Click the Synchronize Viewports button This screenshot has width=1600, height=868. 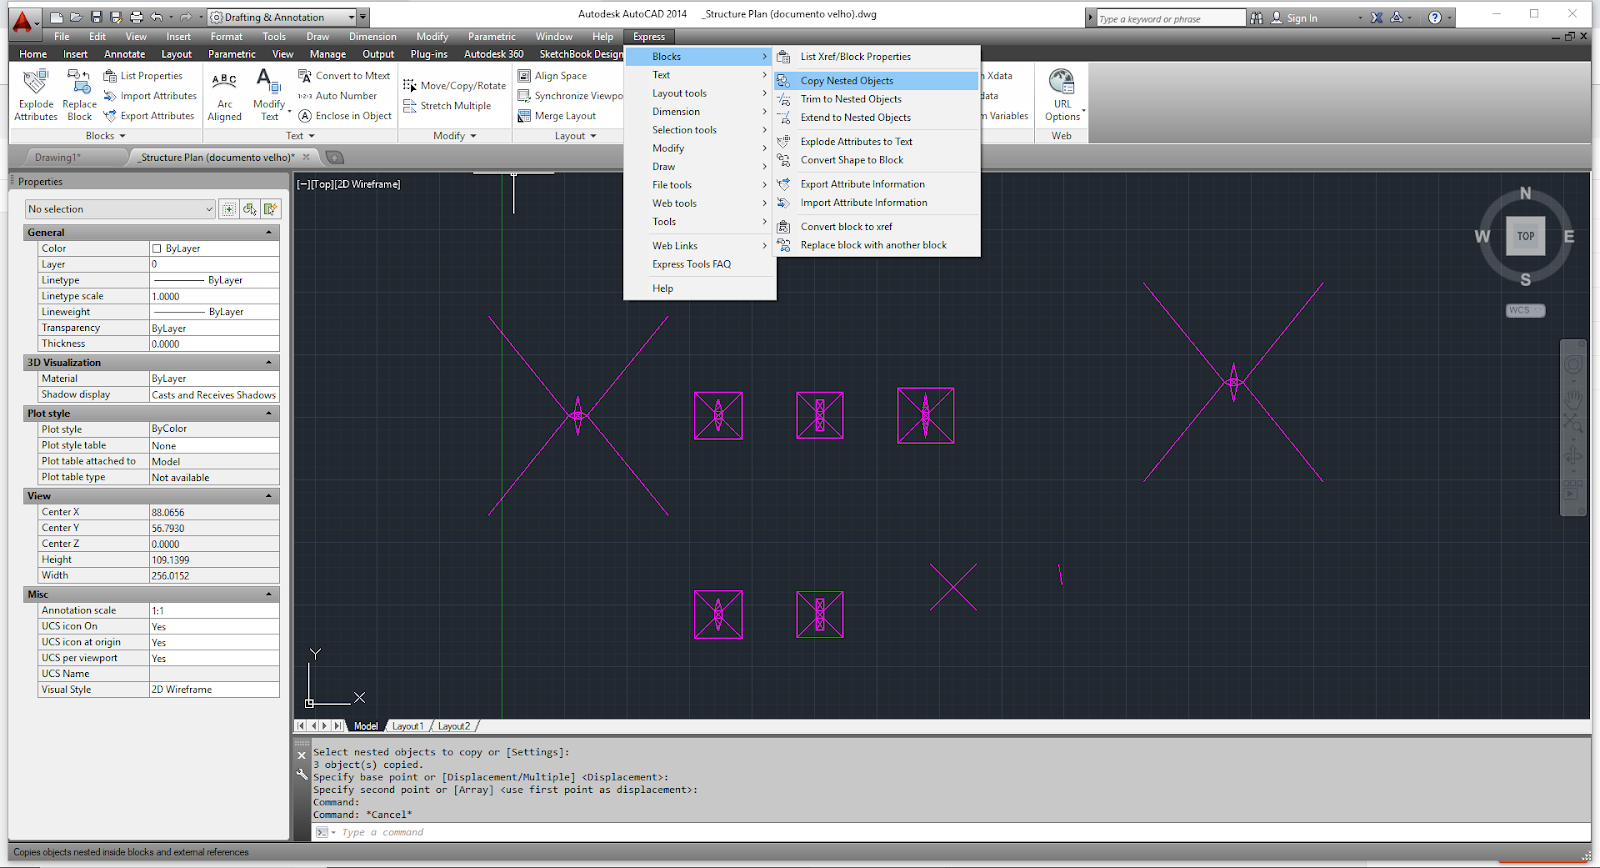pyautogui.click(x=570, y=96)
